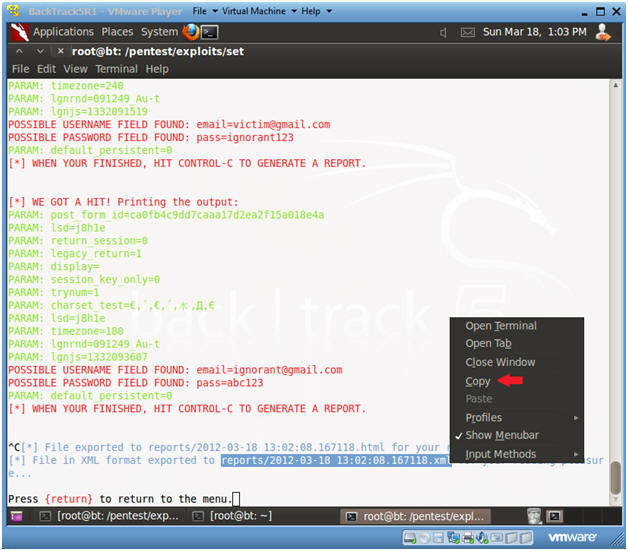Open the terminal menubar Help menu

[157, 69]
